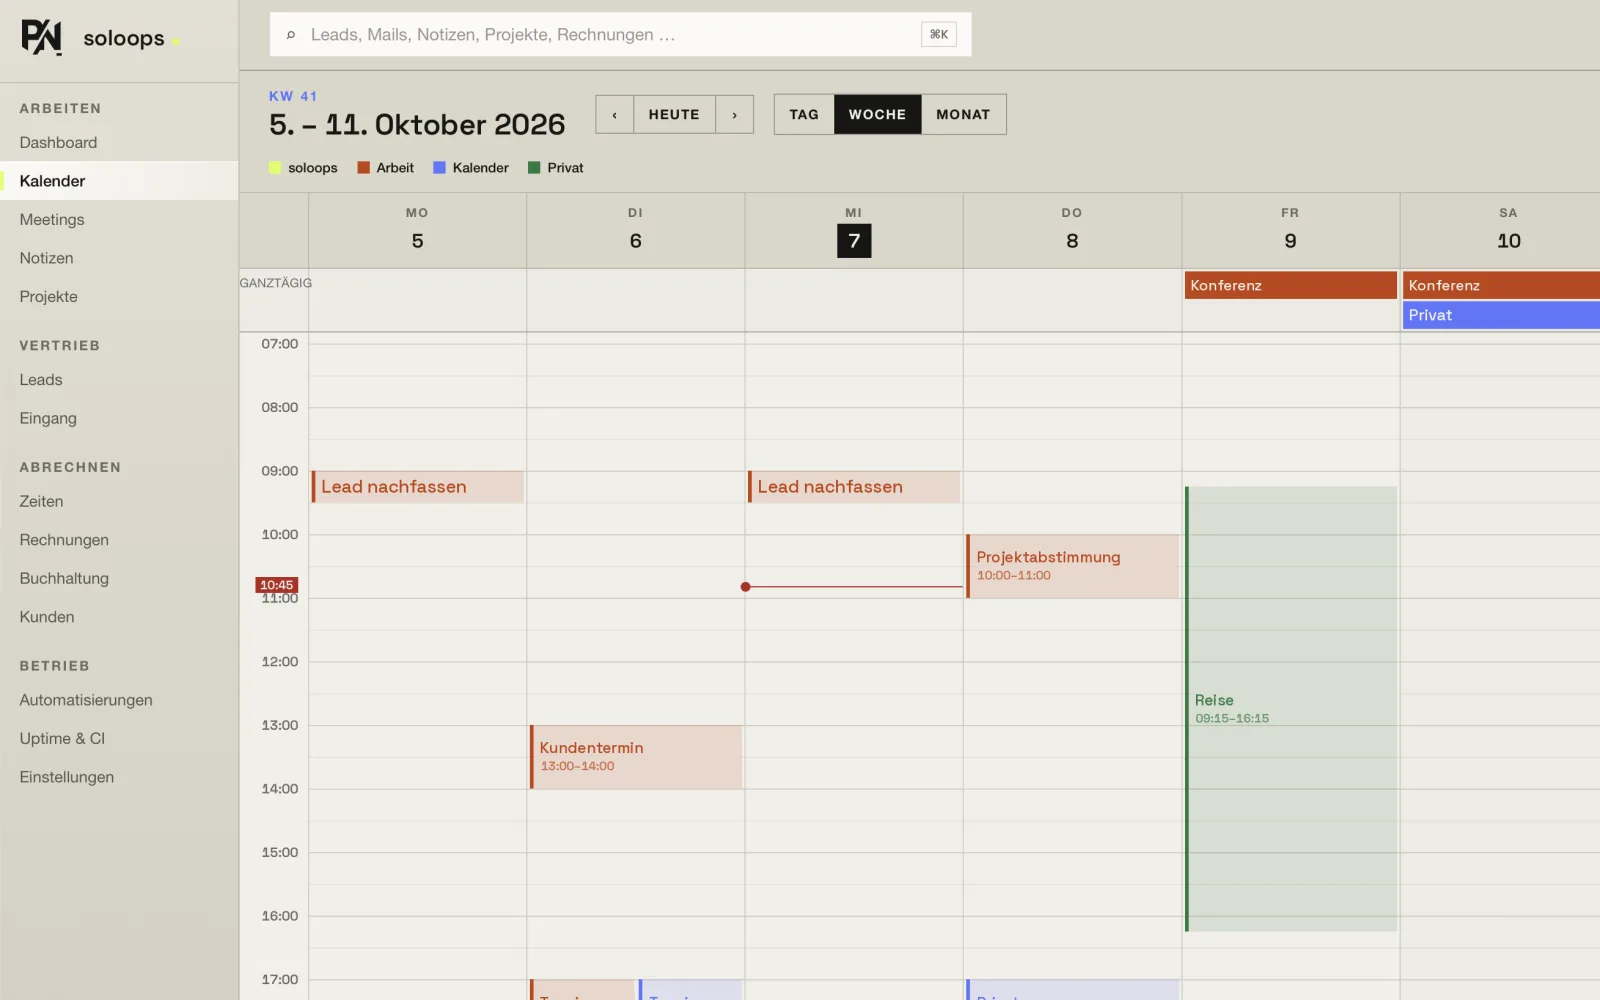Open Saturday's all-day Konferenz event
The width and height of the screenshot is (1600, 1000).
coord(1501,285)
